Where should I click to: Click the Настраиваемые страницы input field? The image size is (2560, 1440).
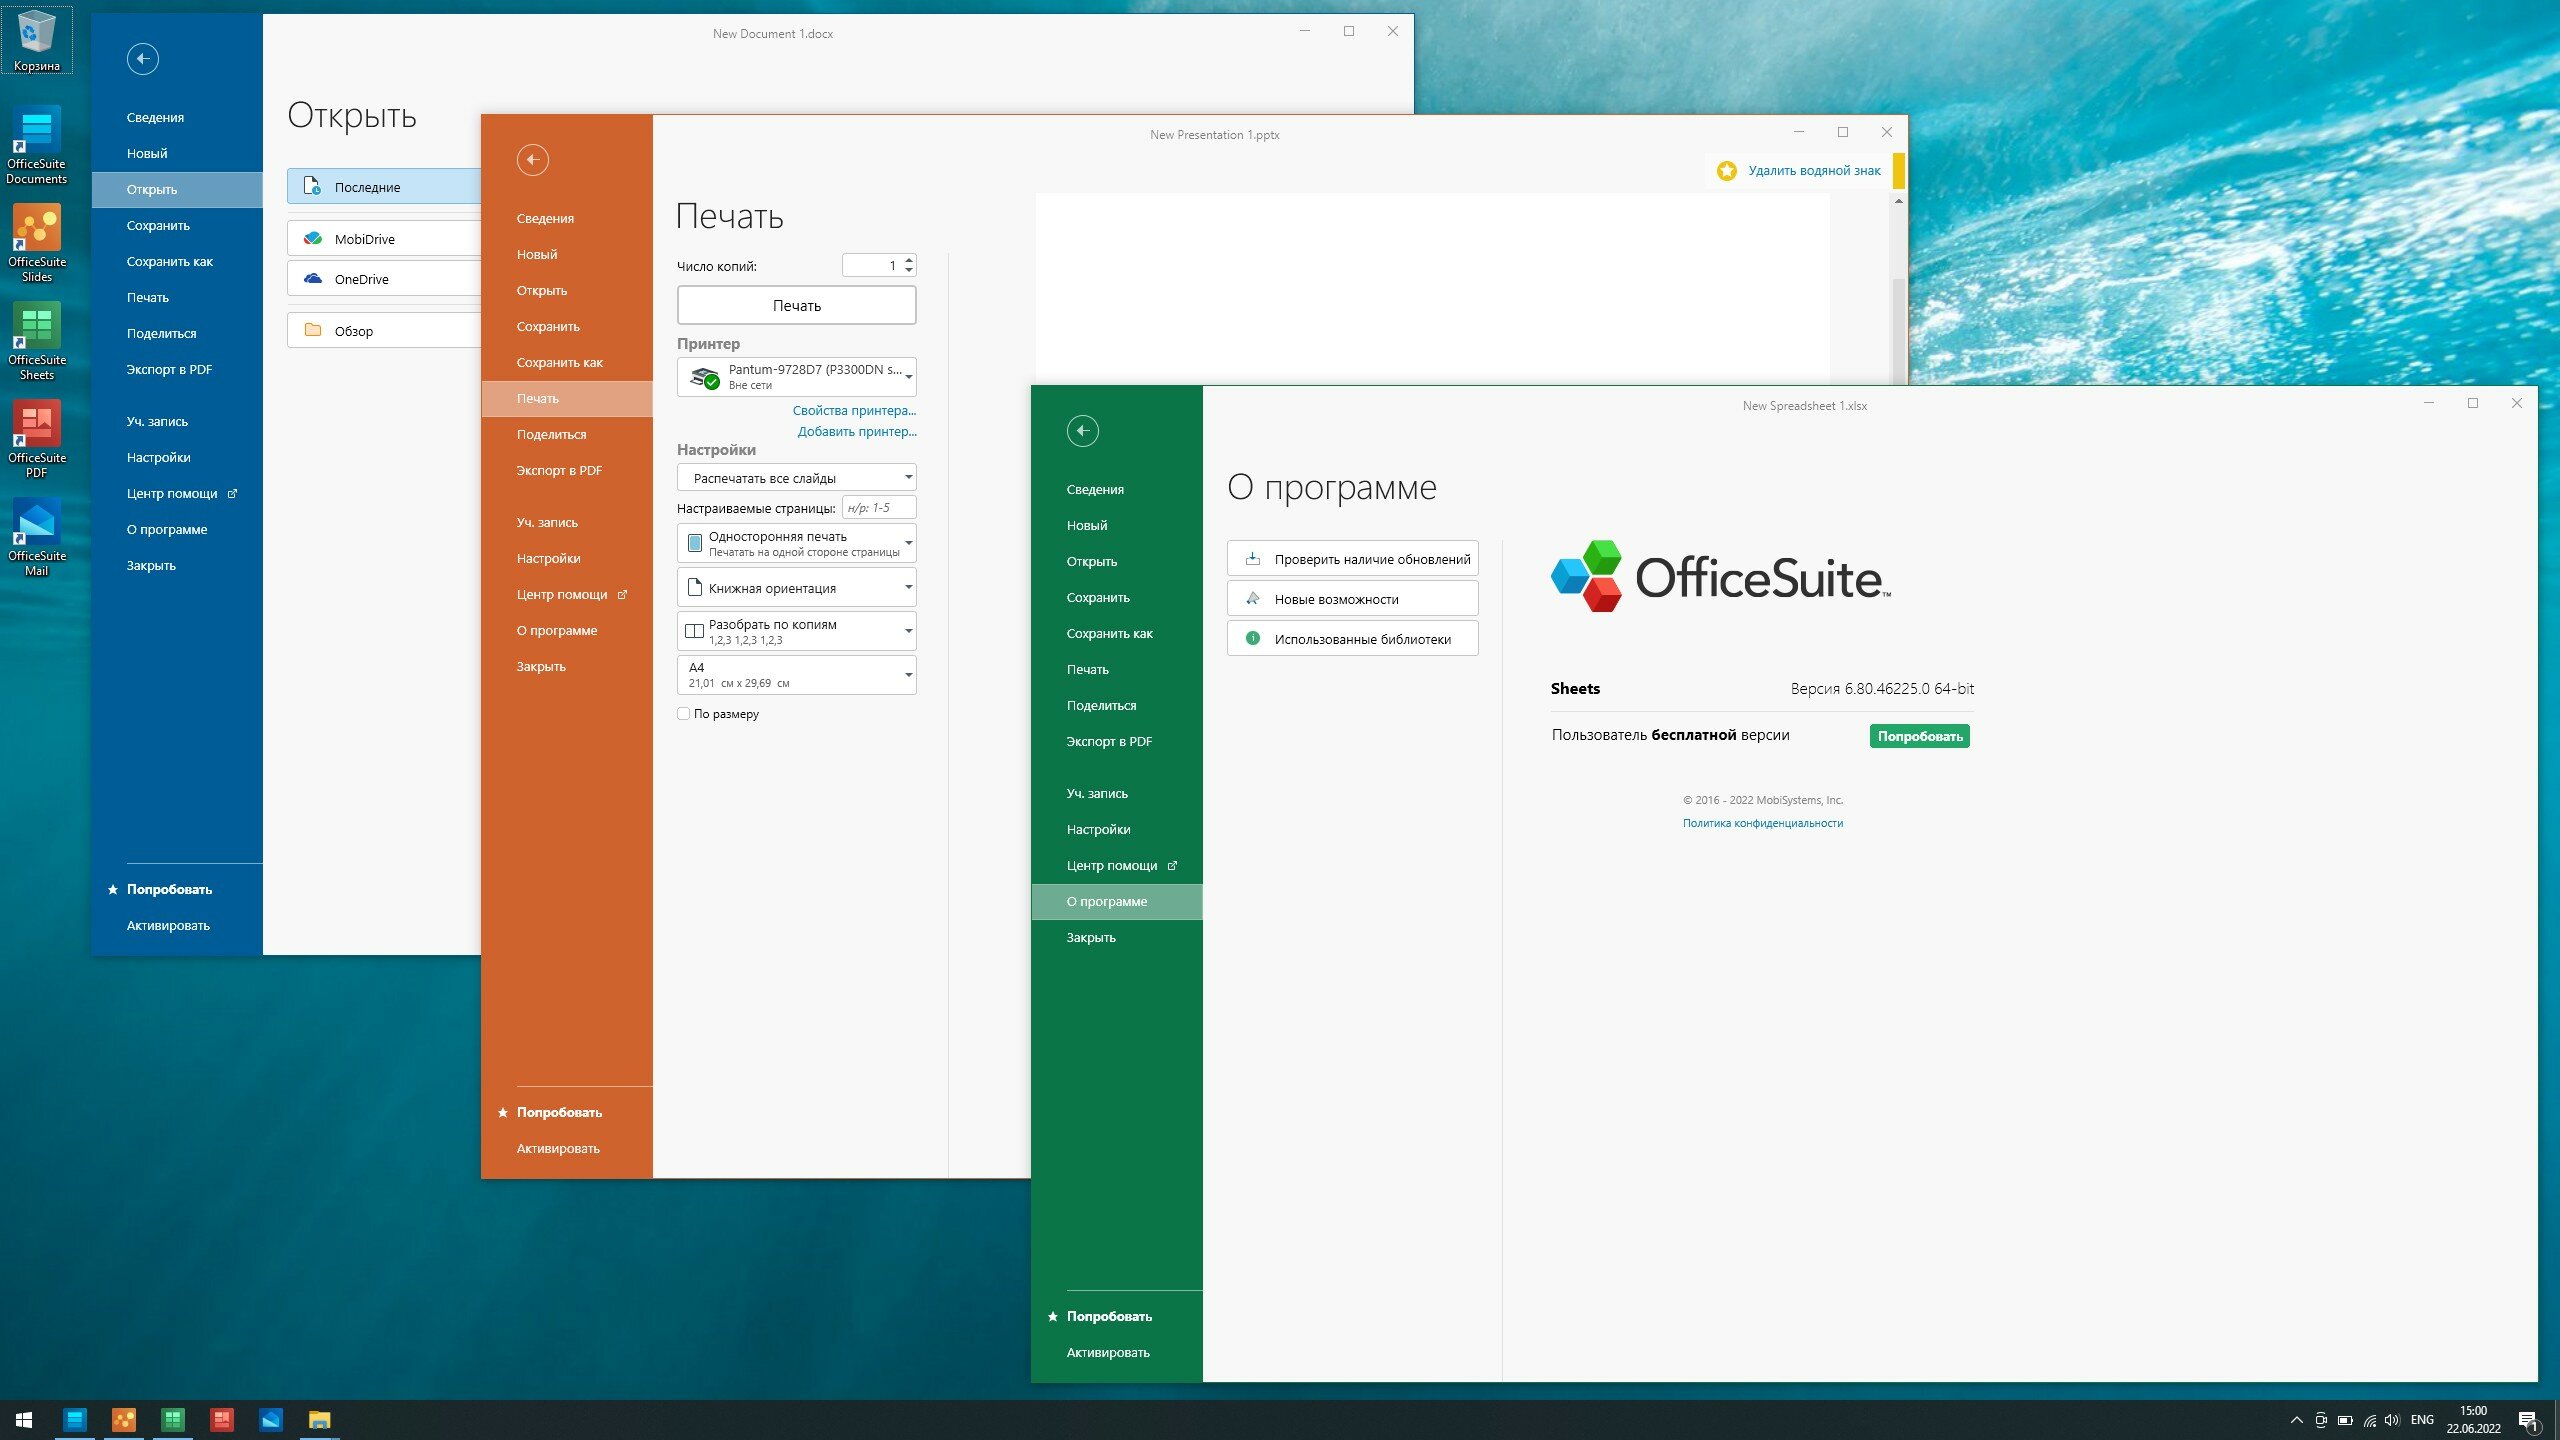879,508
